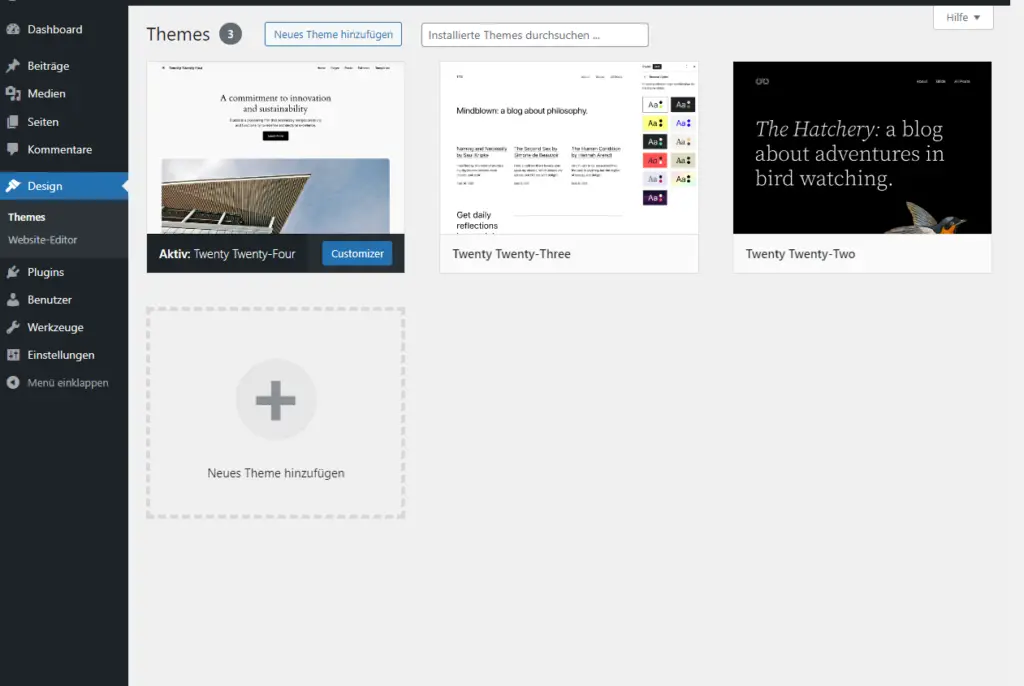Image resolution: width=1024 pixels, height=686 pixels.
Task: Open the Website-Editor submenu entry
Action: tap(42, 240)
